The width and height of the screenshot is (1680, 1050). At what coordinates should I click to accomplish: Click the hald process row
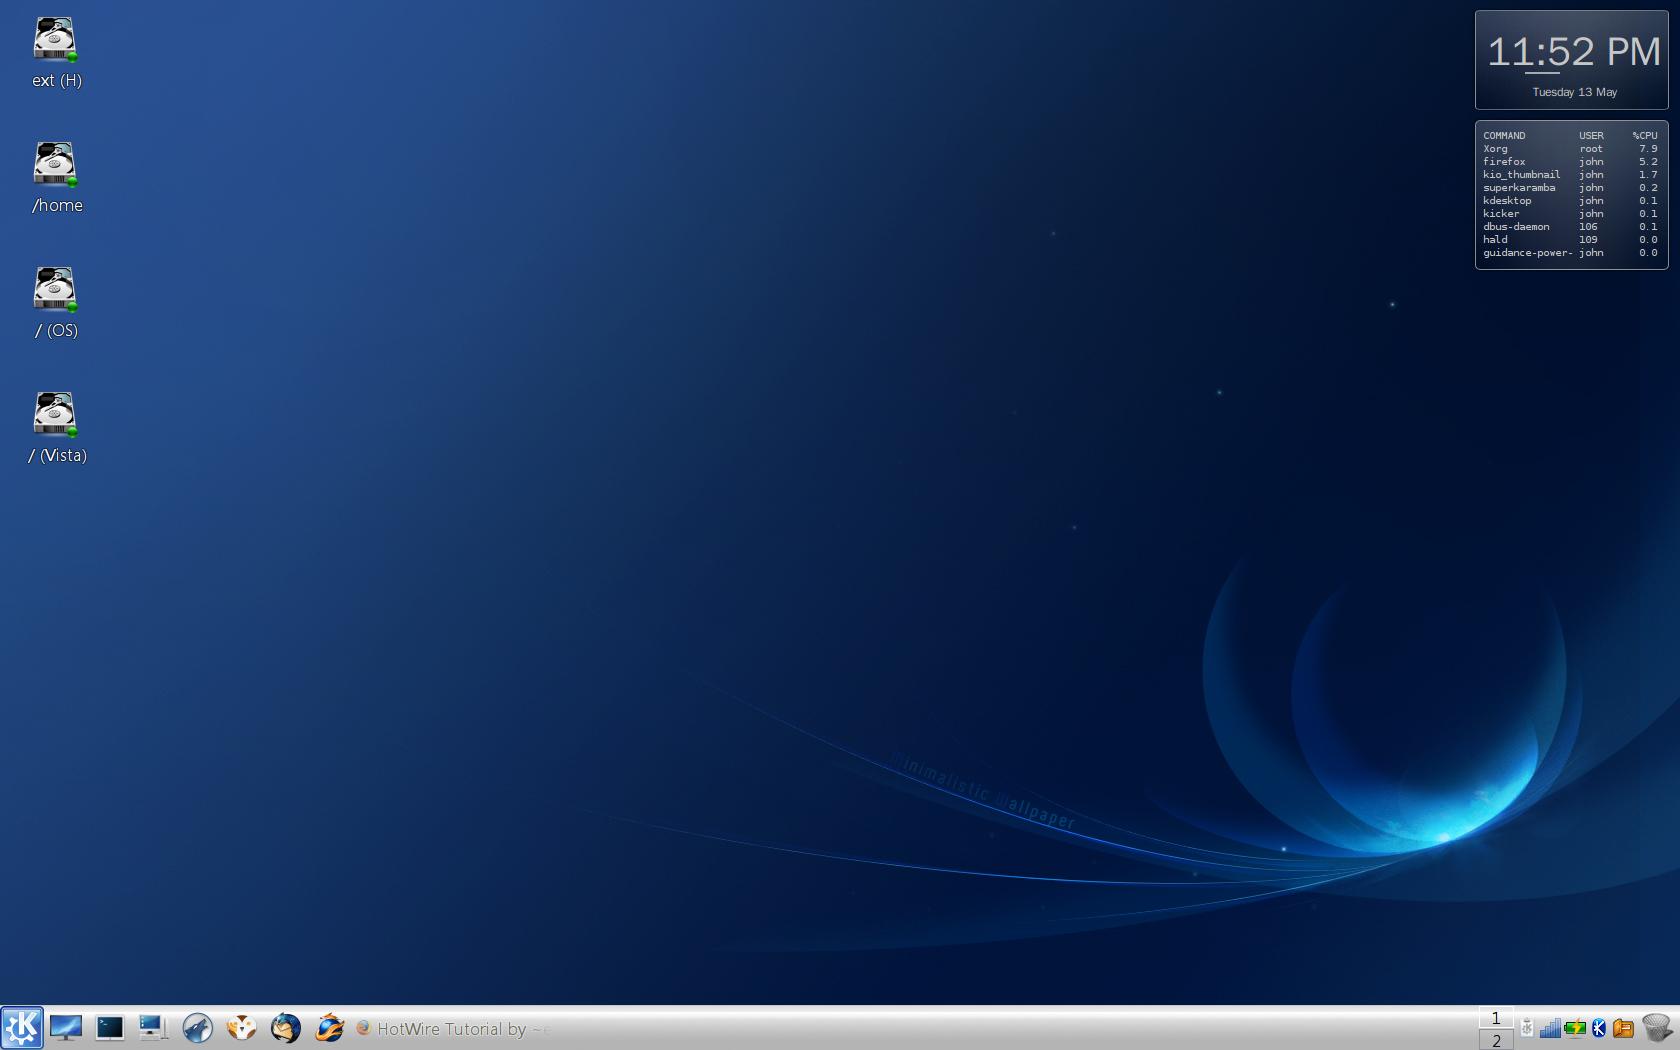click(x=1570, y=240)
